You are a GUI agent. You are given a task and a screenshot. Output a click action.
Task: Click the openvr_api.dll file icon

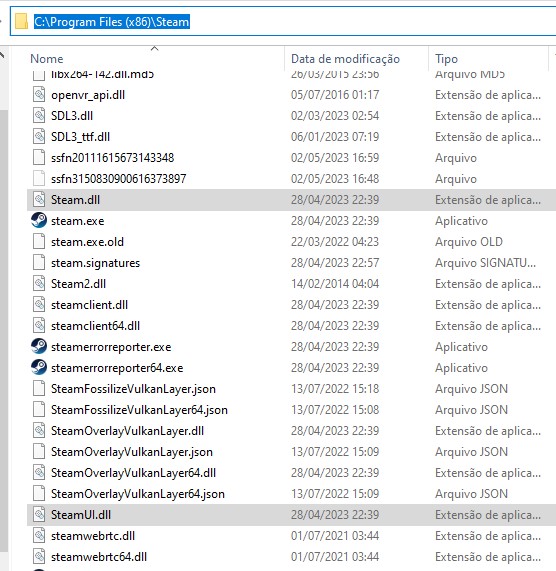[x=39, y=95]
